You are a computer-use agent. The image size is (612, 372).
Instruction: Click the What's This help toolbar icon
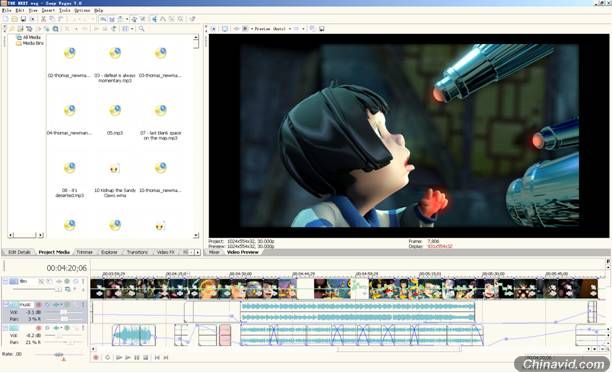[x=192, y=19]
